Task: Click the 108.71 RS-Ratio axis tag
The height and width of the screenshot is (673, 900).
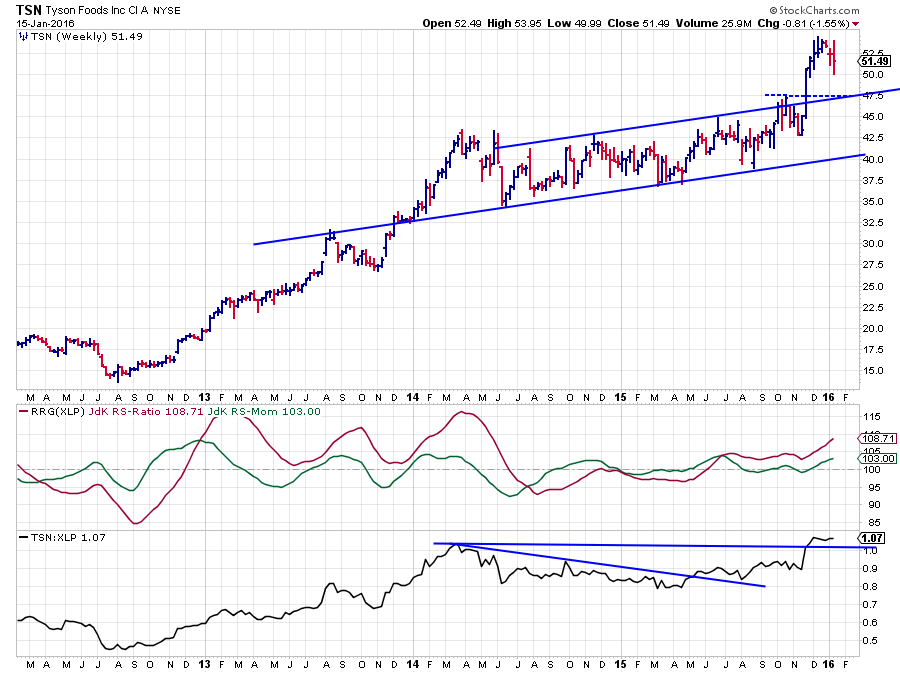Action: click(x=878, y=438)
